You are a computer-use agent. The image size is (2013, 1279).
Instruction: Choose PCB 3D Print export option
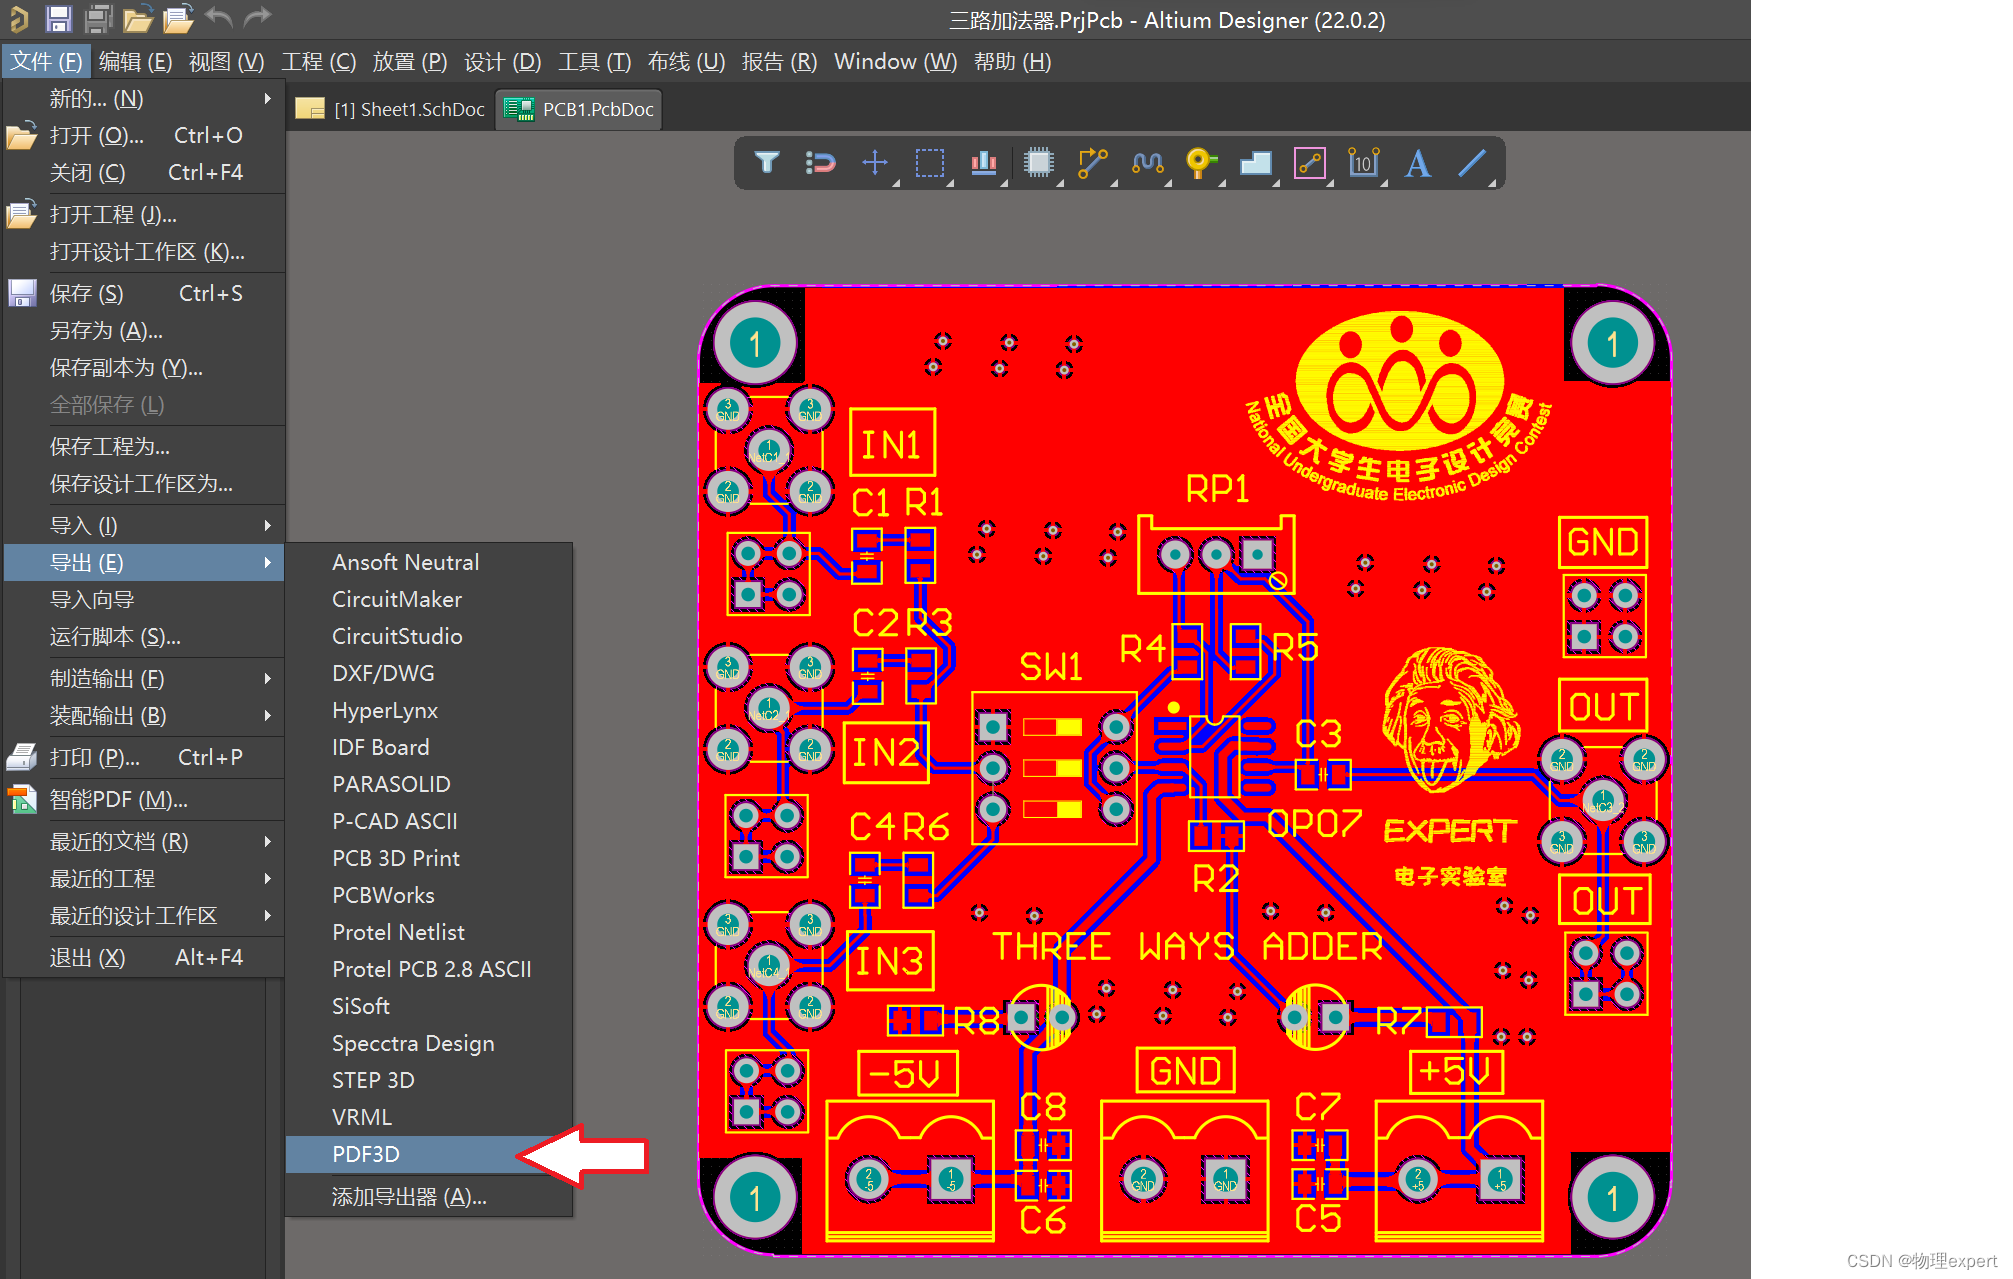396,858
